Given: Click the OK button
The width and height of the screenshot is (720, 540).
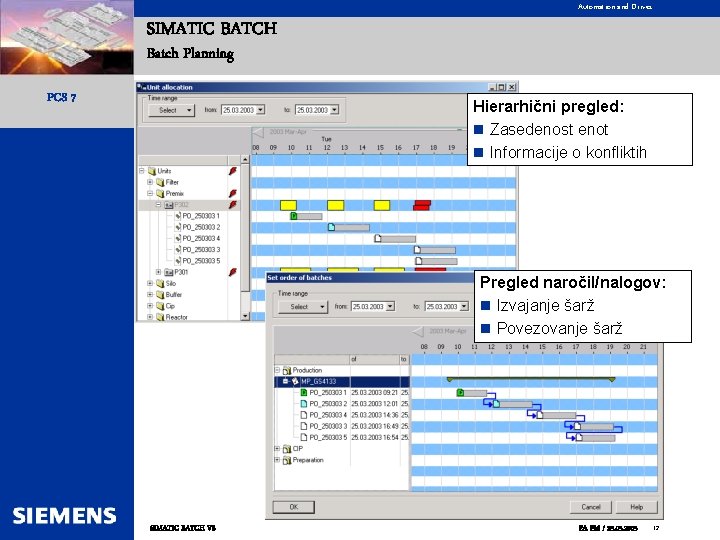Looking at the screenshot, I should (x=294, y=507).
